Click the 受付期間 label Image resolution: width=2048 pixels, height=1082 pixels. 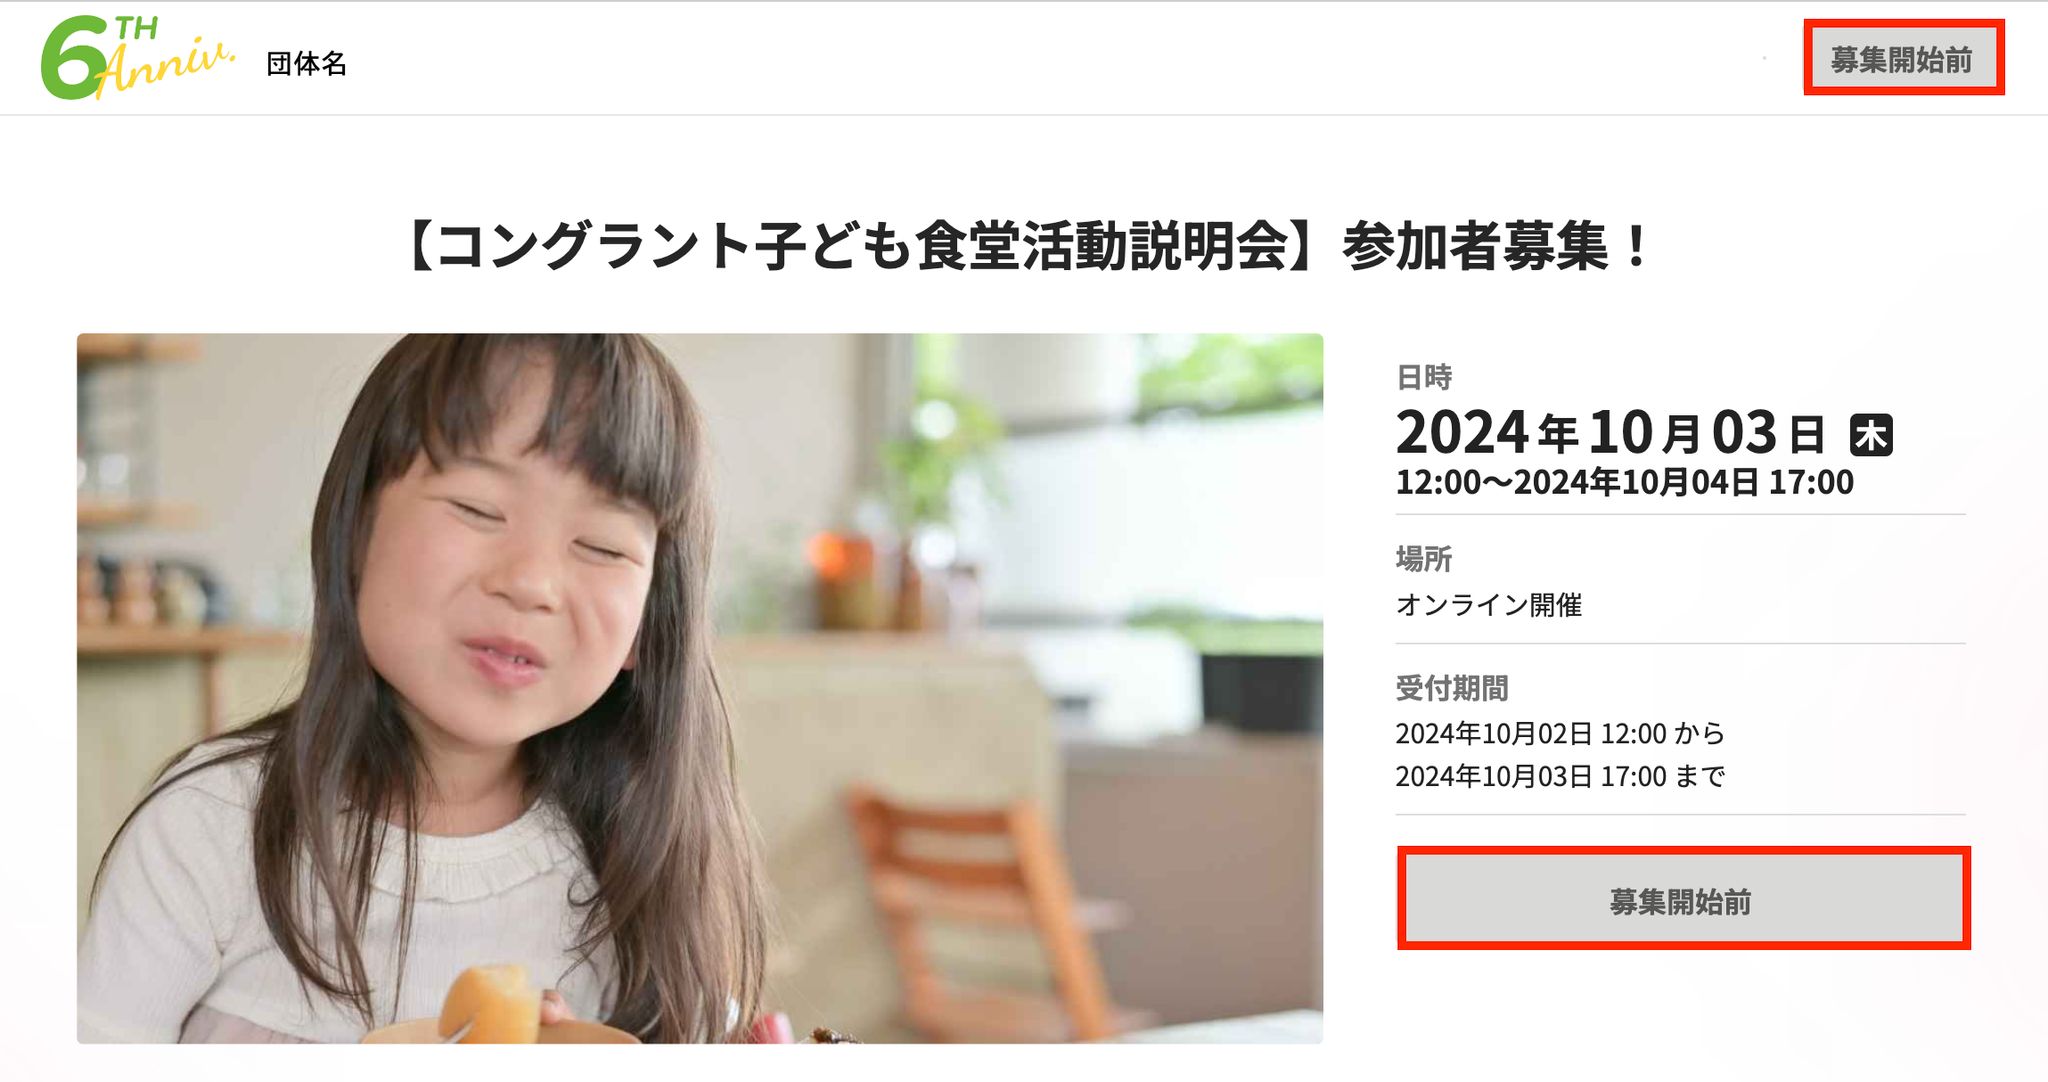point(1451,688)
